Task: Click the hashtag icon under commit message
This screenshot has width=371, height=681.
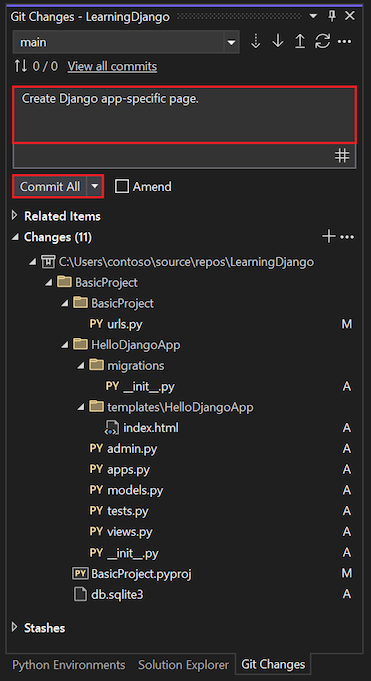Action: tap(342, 155)
